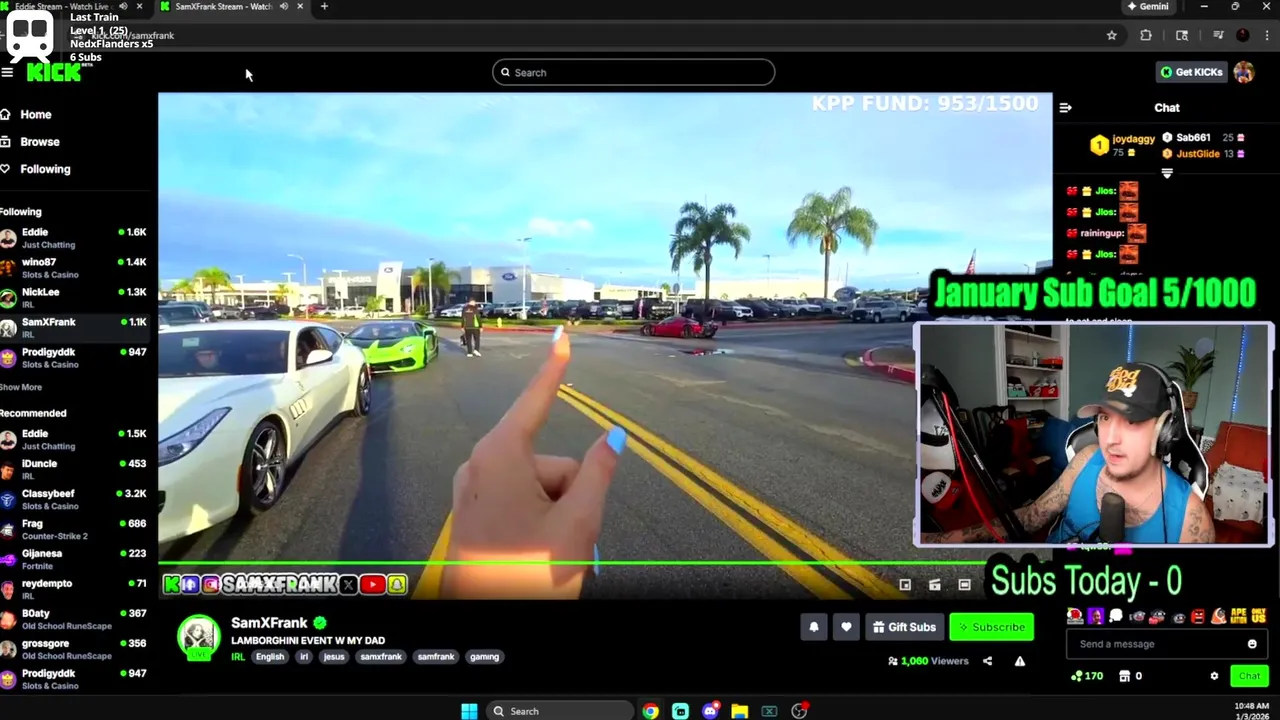
Task: Open Frag Counter-Strike 2 channel
Action: (x=74, y=529)
